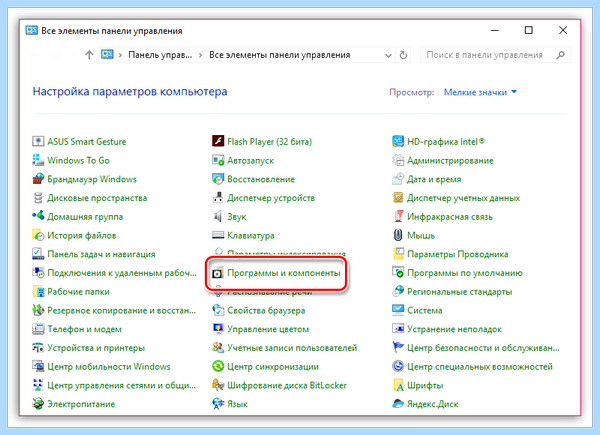Click the control panel icon in address bar

107,55
